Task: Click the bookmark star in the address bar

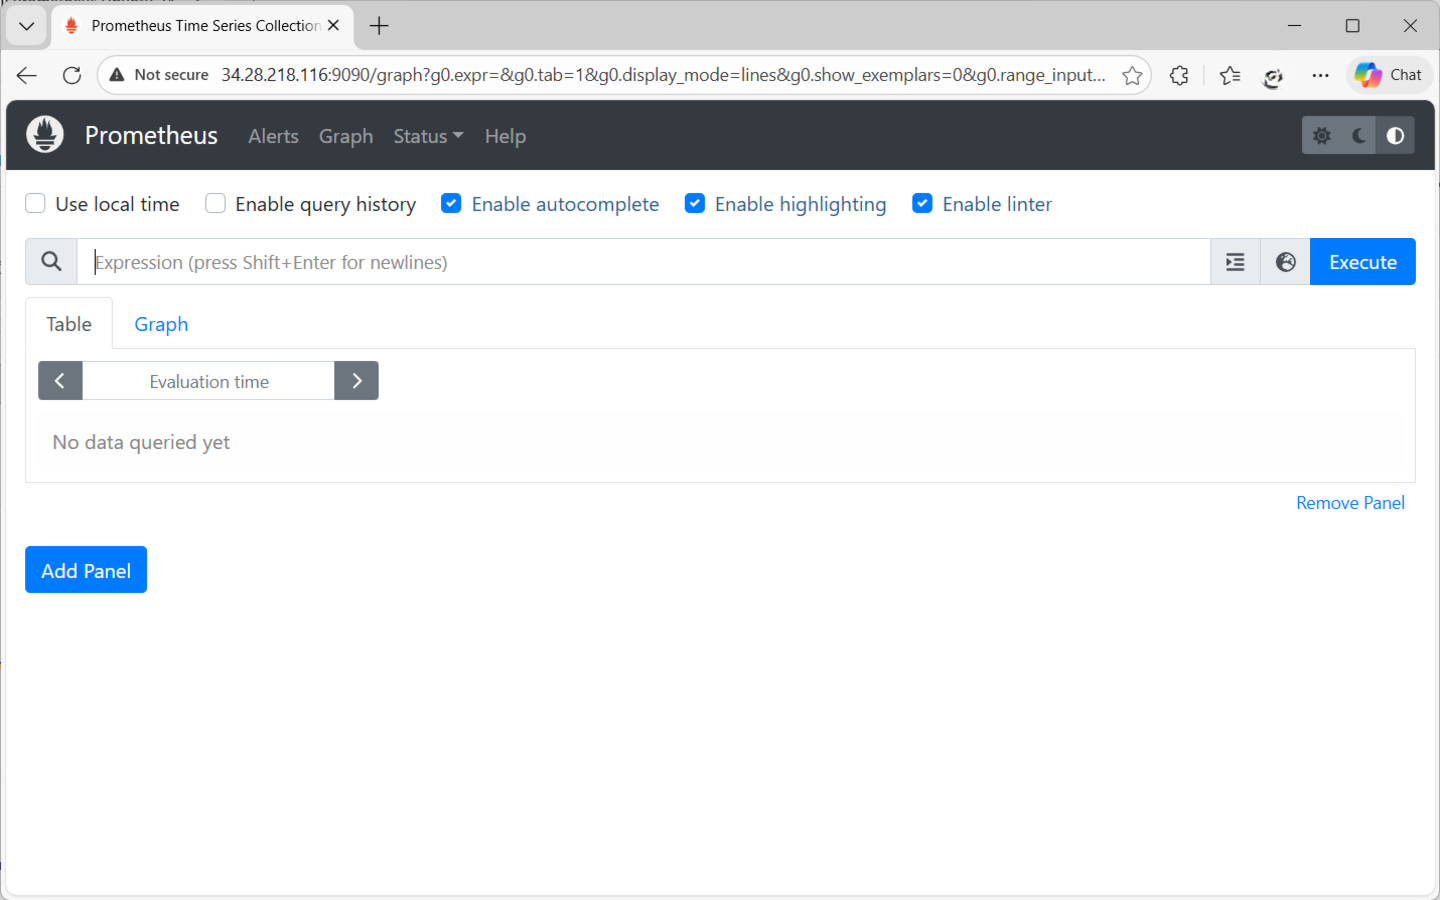Action: 1131,74
